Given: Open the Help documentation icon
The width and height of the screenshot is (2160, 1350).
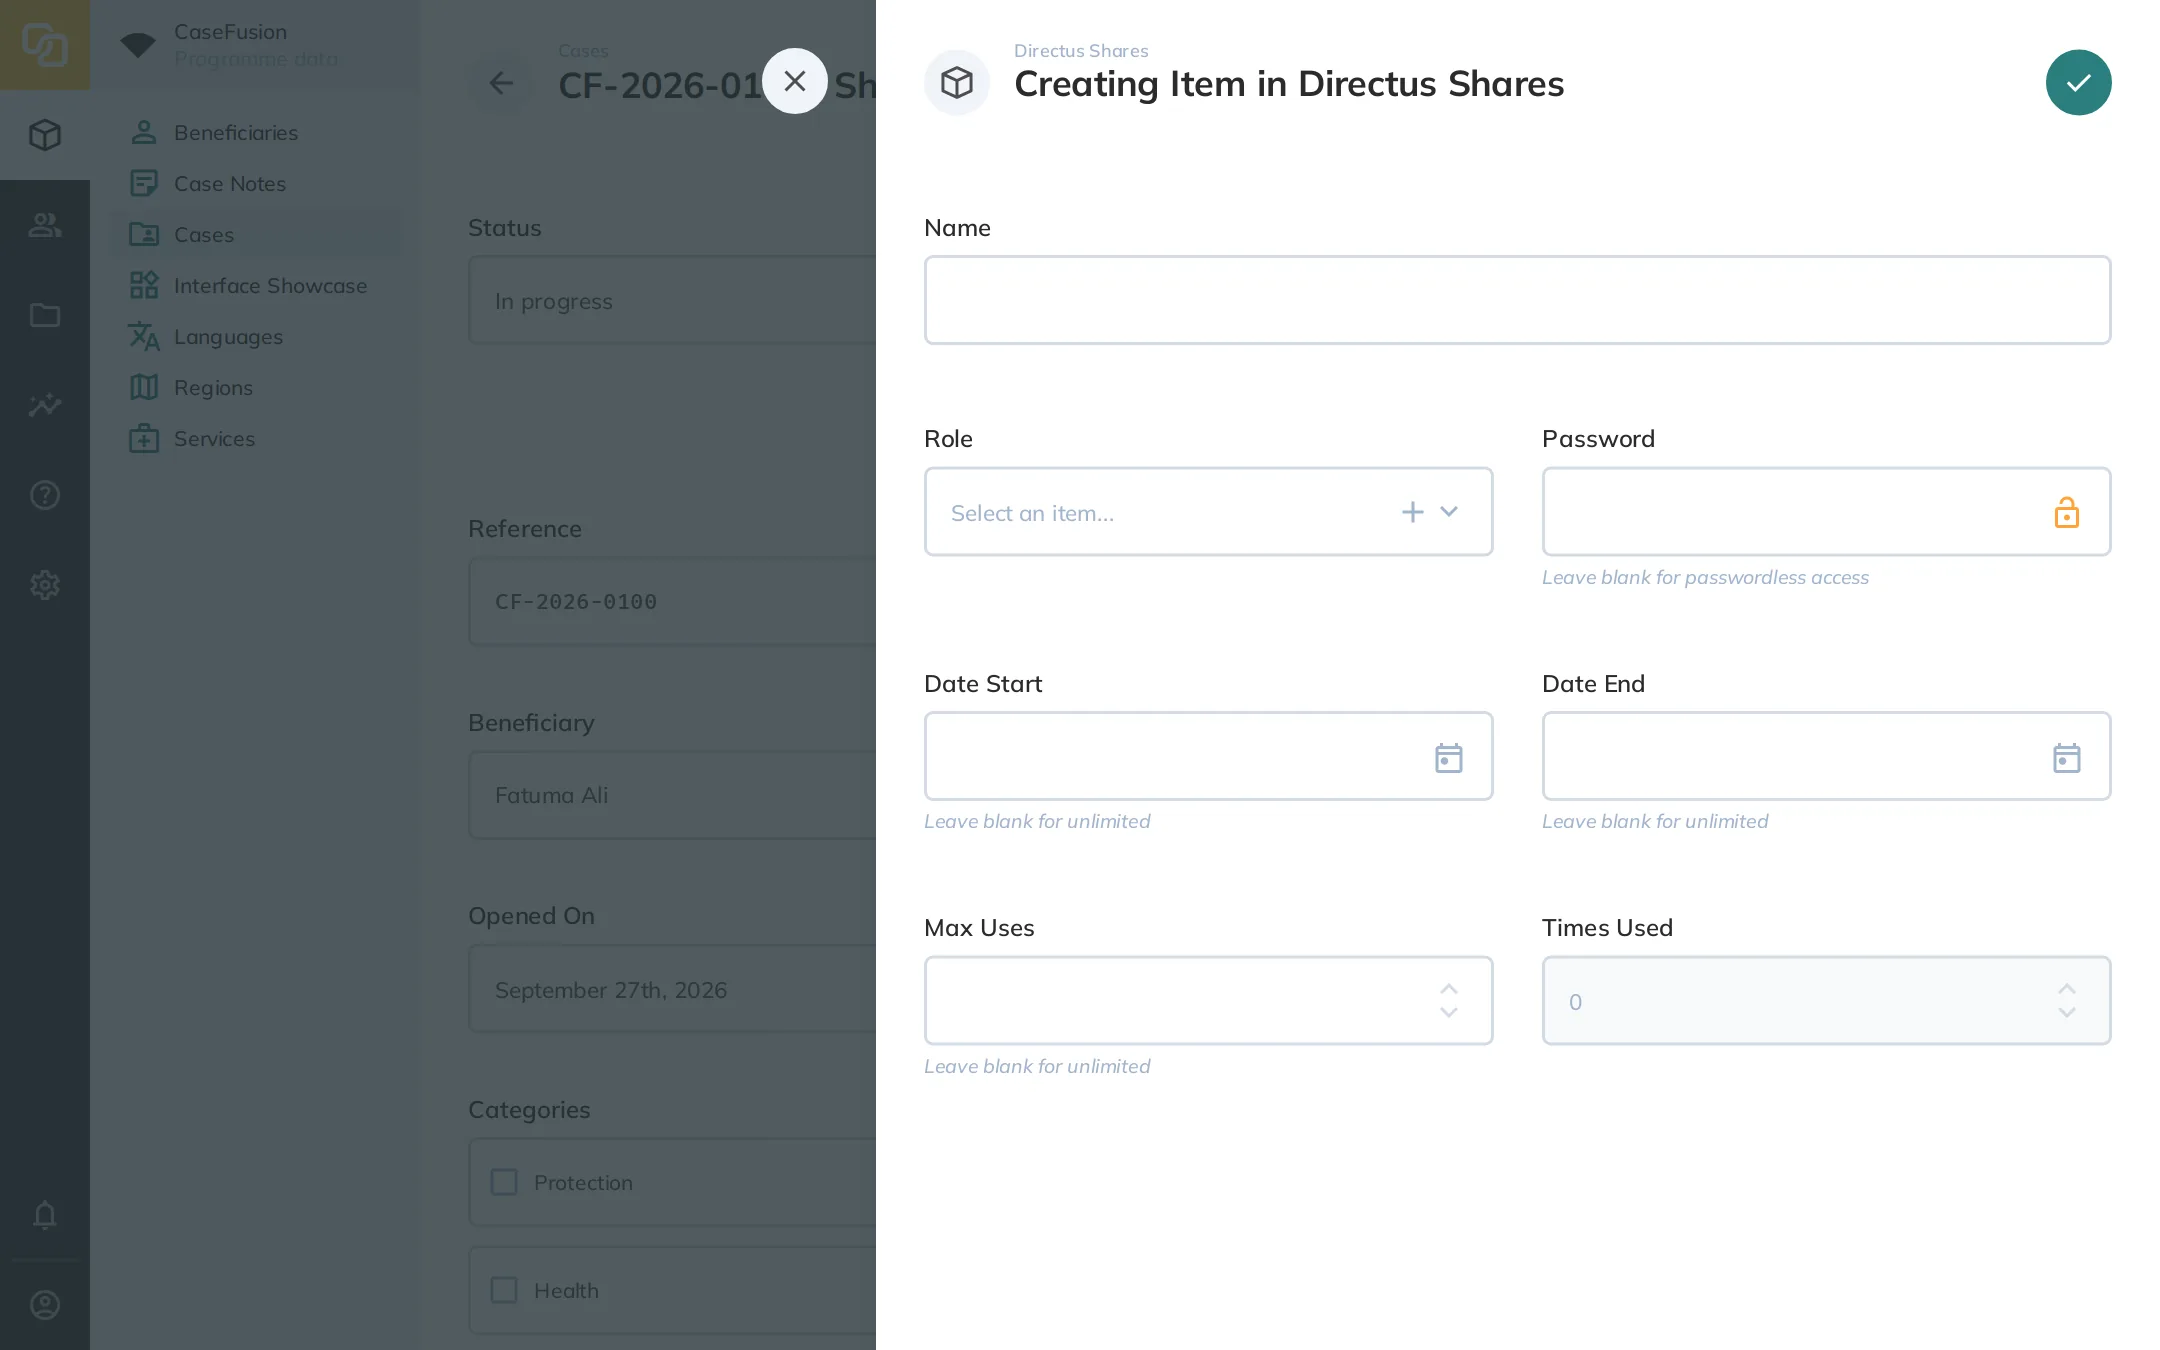Looking at the screenshot, I should [45, 495].
